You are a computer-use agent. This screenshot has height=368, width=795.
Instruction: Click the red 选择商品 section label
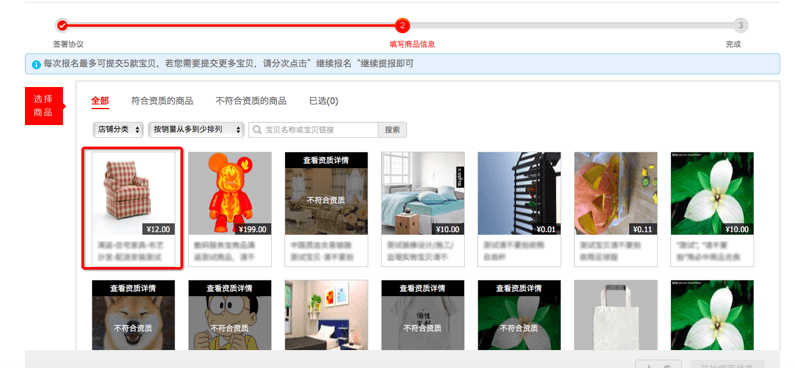[x=44, y=106]
